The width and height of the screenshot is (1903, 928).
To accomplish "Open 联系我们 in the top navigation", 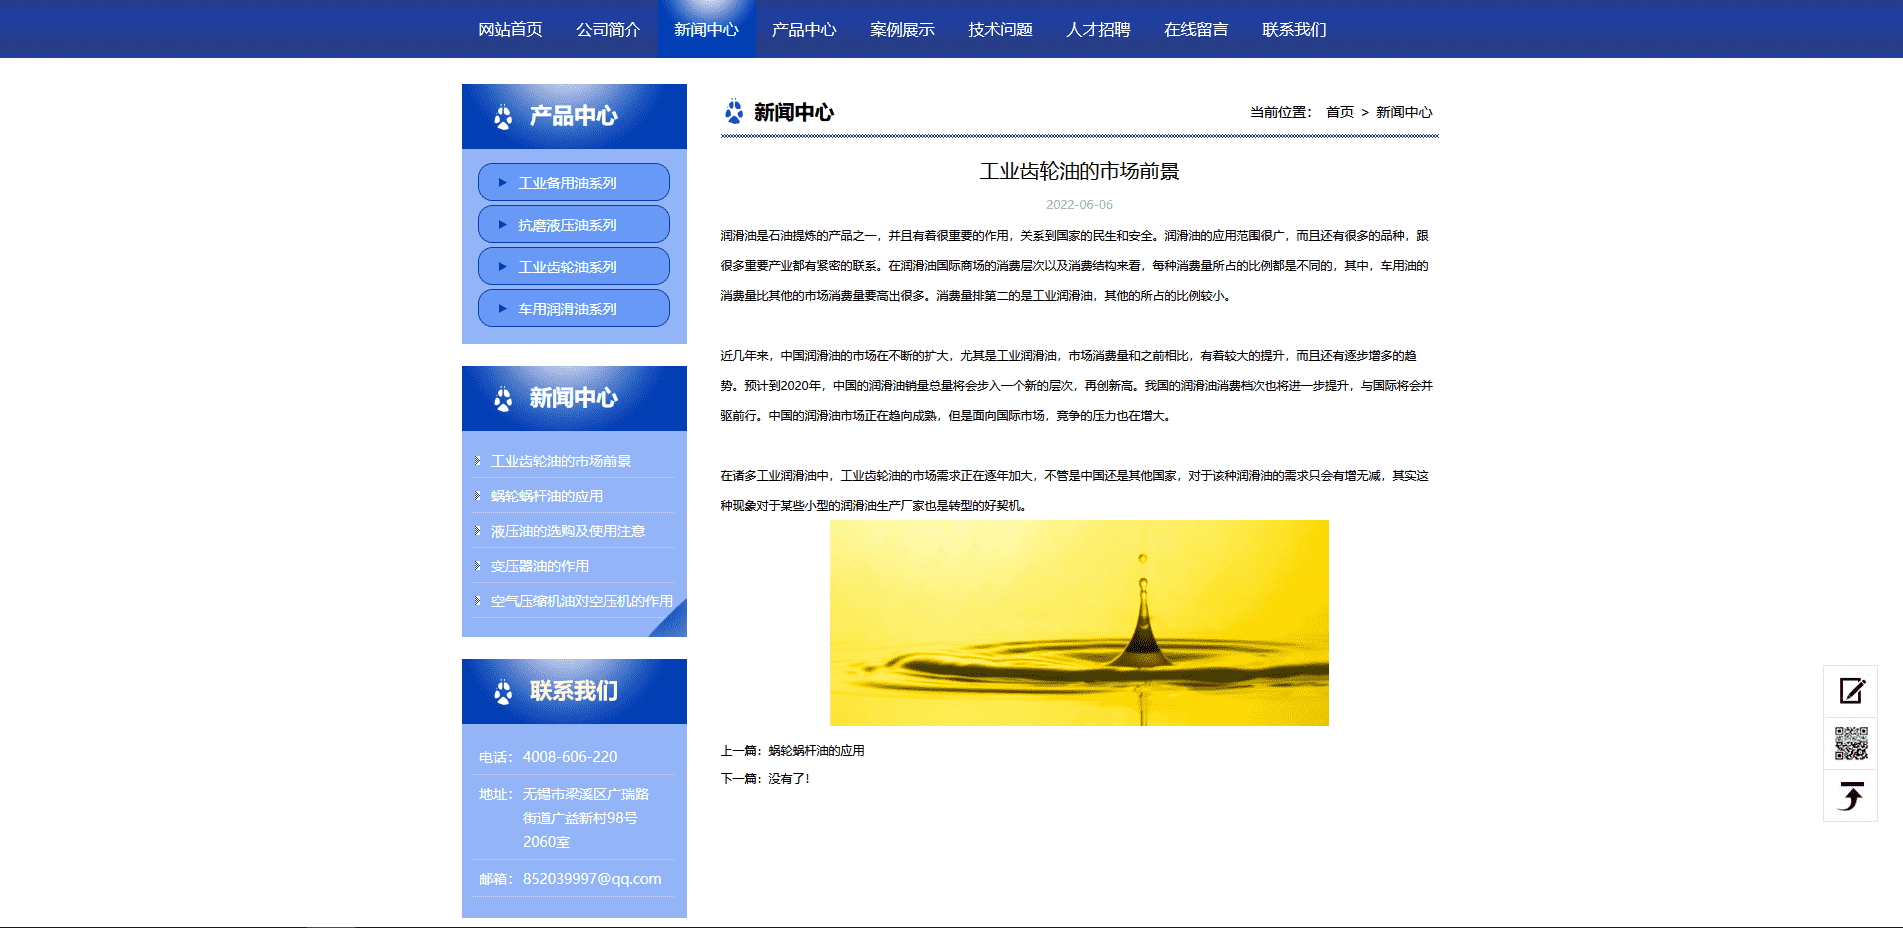I will [x=1294, y=30].
